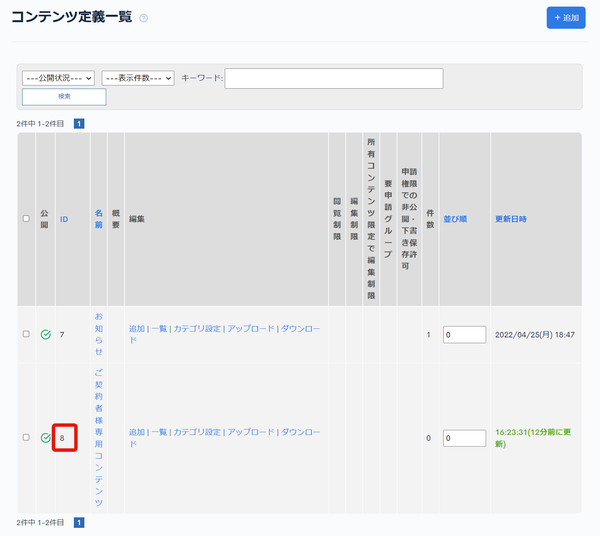Screen dimensions: 600x536
Task: Click the 申請権限での非公開・下書き保存許可 header
Action: point(409,219)
